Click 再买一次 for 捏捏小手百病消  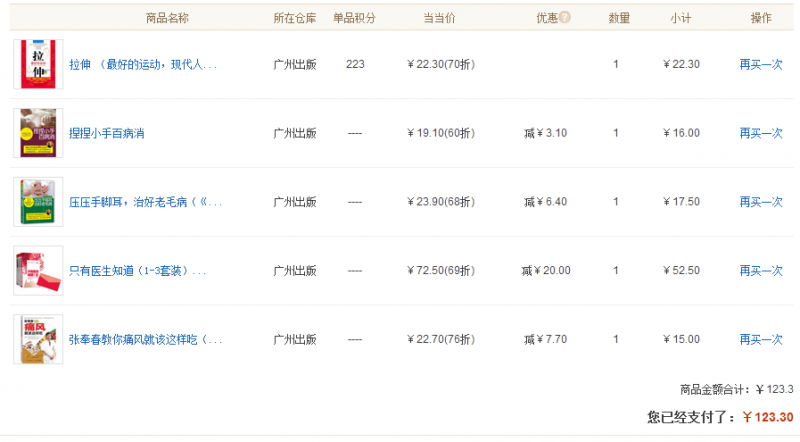point(760,133)
